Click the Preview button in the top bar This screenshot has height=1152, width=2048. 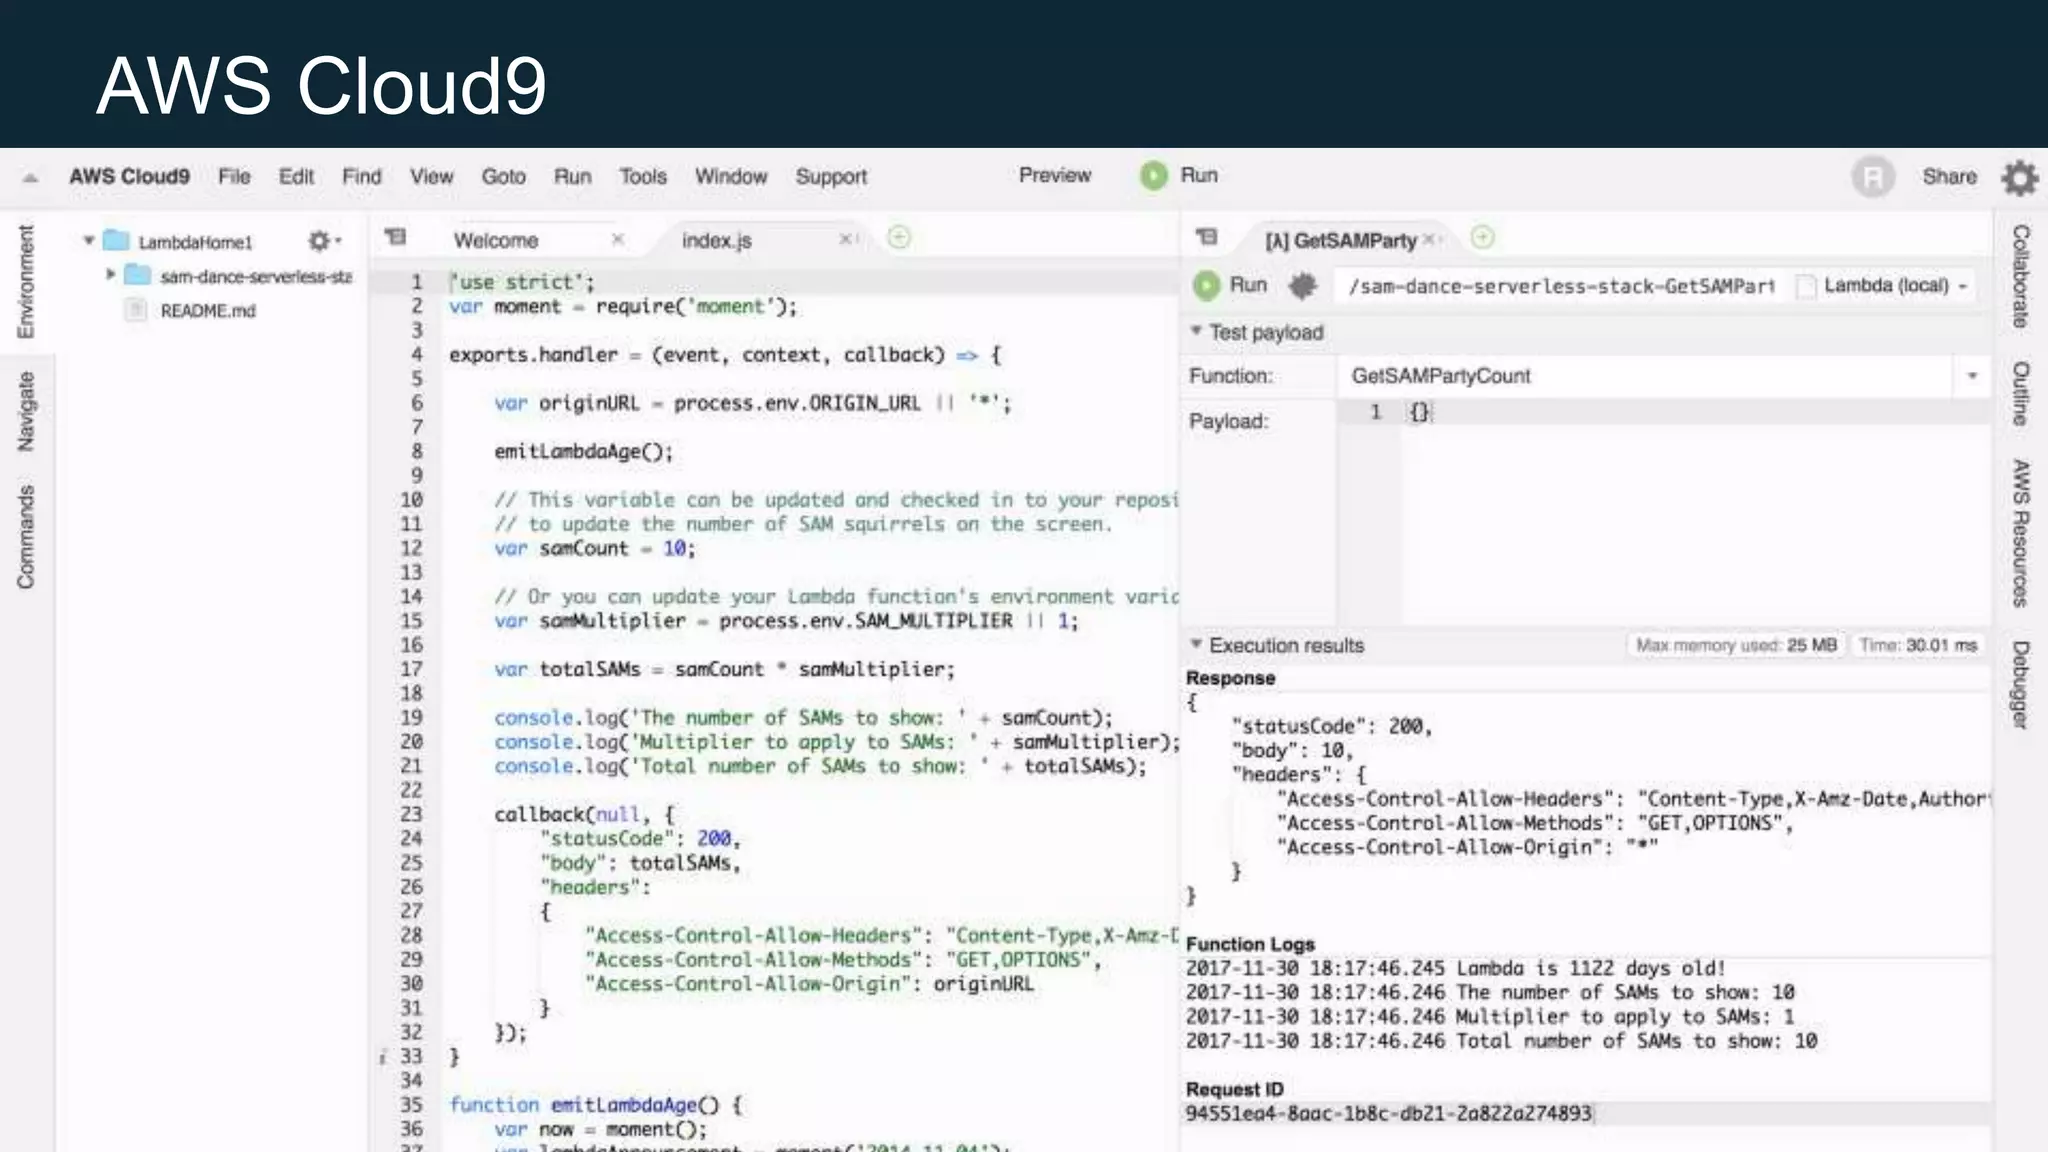point(1055,175)
